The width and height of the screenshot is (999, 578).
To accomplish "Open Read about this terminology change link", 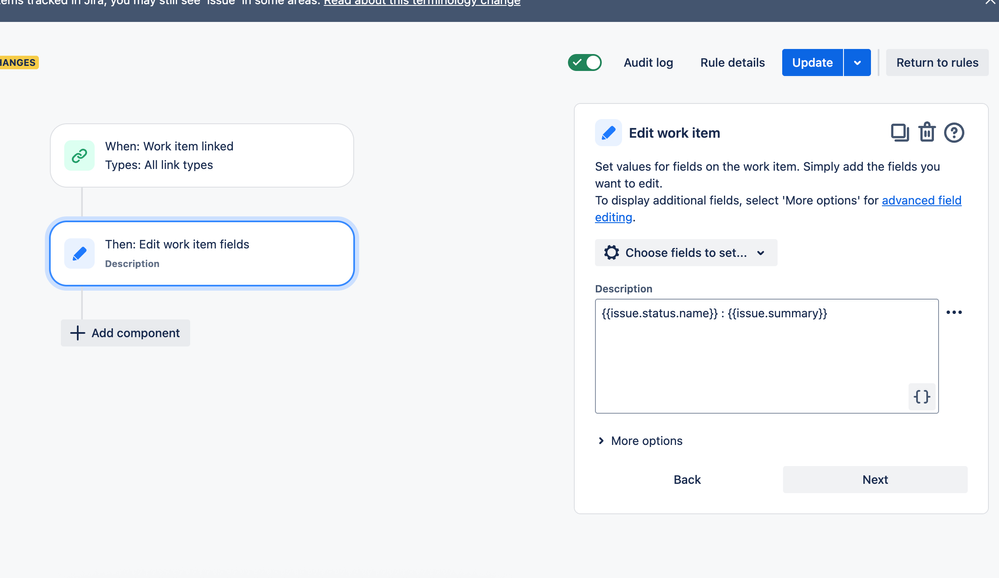I will click(x=422, y=3).
